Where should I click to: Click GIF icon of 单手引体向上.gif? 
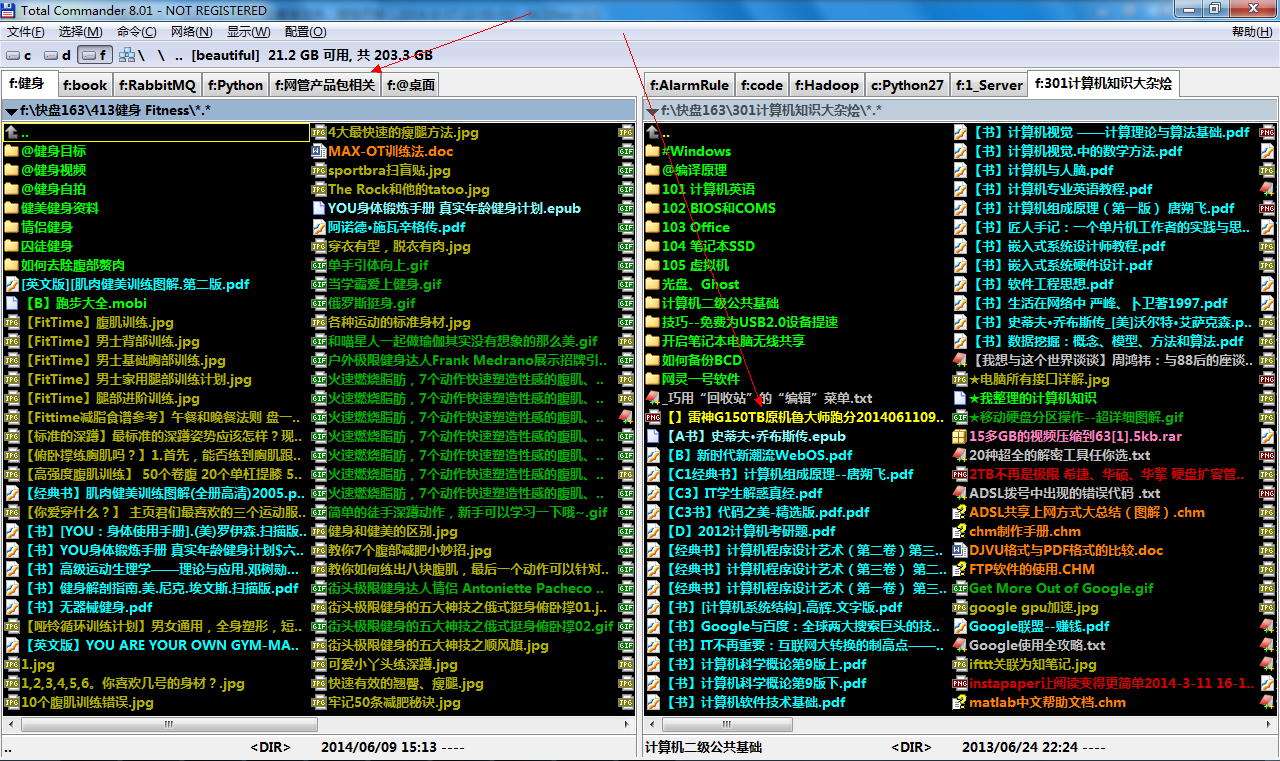[x=319, y=265]
